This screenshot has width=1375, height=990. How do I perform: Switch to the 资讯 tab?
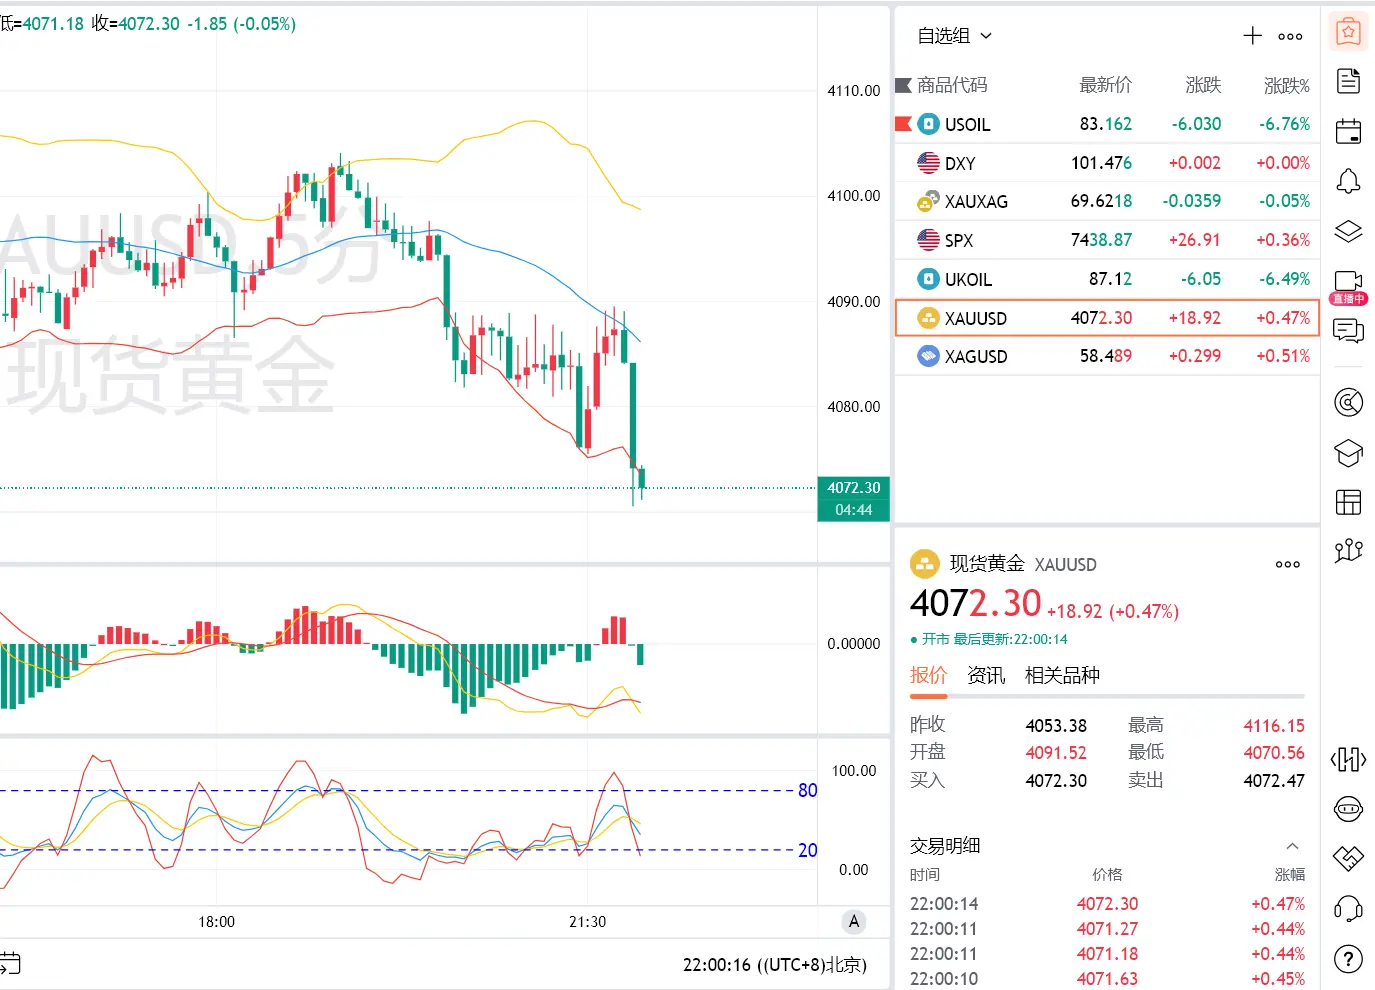coord(986,675)
